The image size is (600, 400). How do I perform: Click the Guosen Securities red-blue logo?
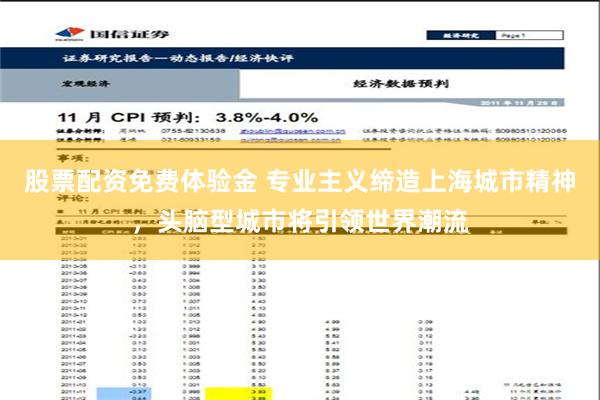click(70, 34)
